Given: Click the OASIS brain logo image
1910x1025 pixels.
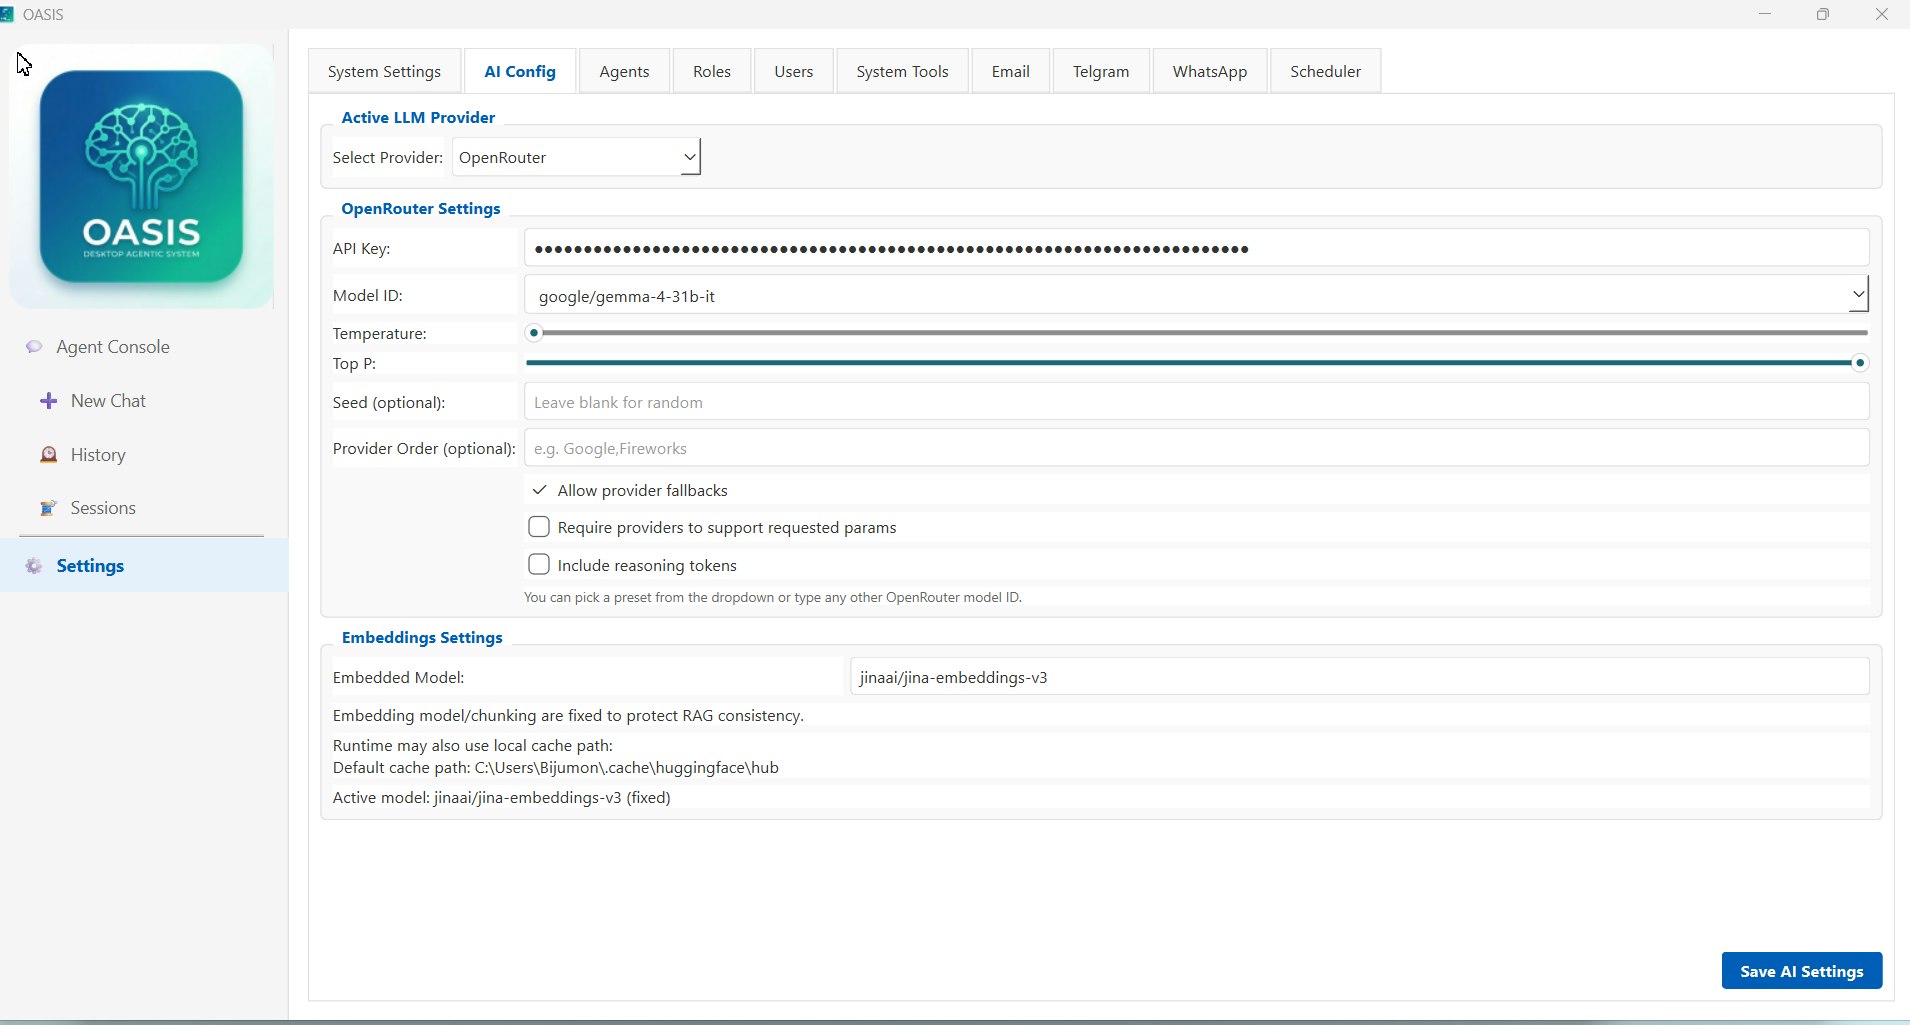Looking at the screenshot, I should (x=141, y=176).
